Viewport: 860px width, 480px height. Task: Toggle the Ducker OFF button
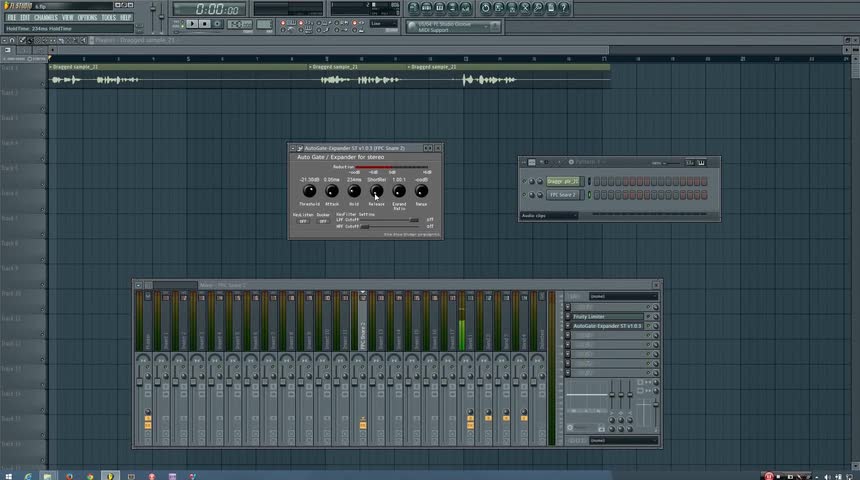[323, 221]
